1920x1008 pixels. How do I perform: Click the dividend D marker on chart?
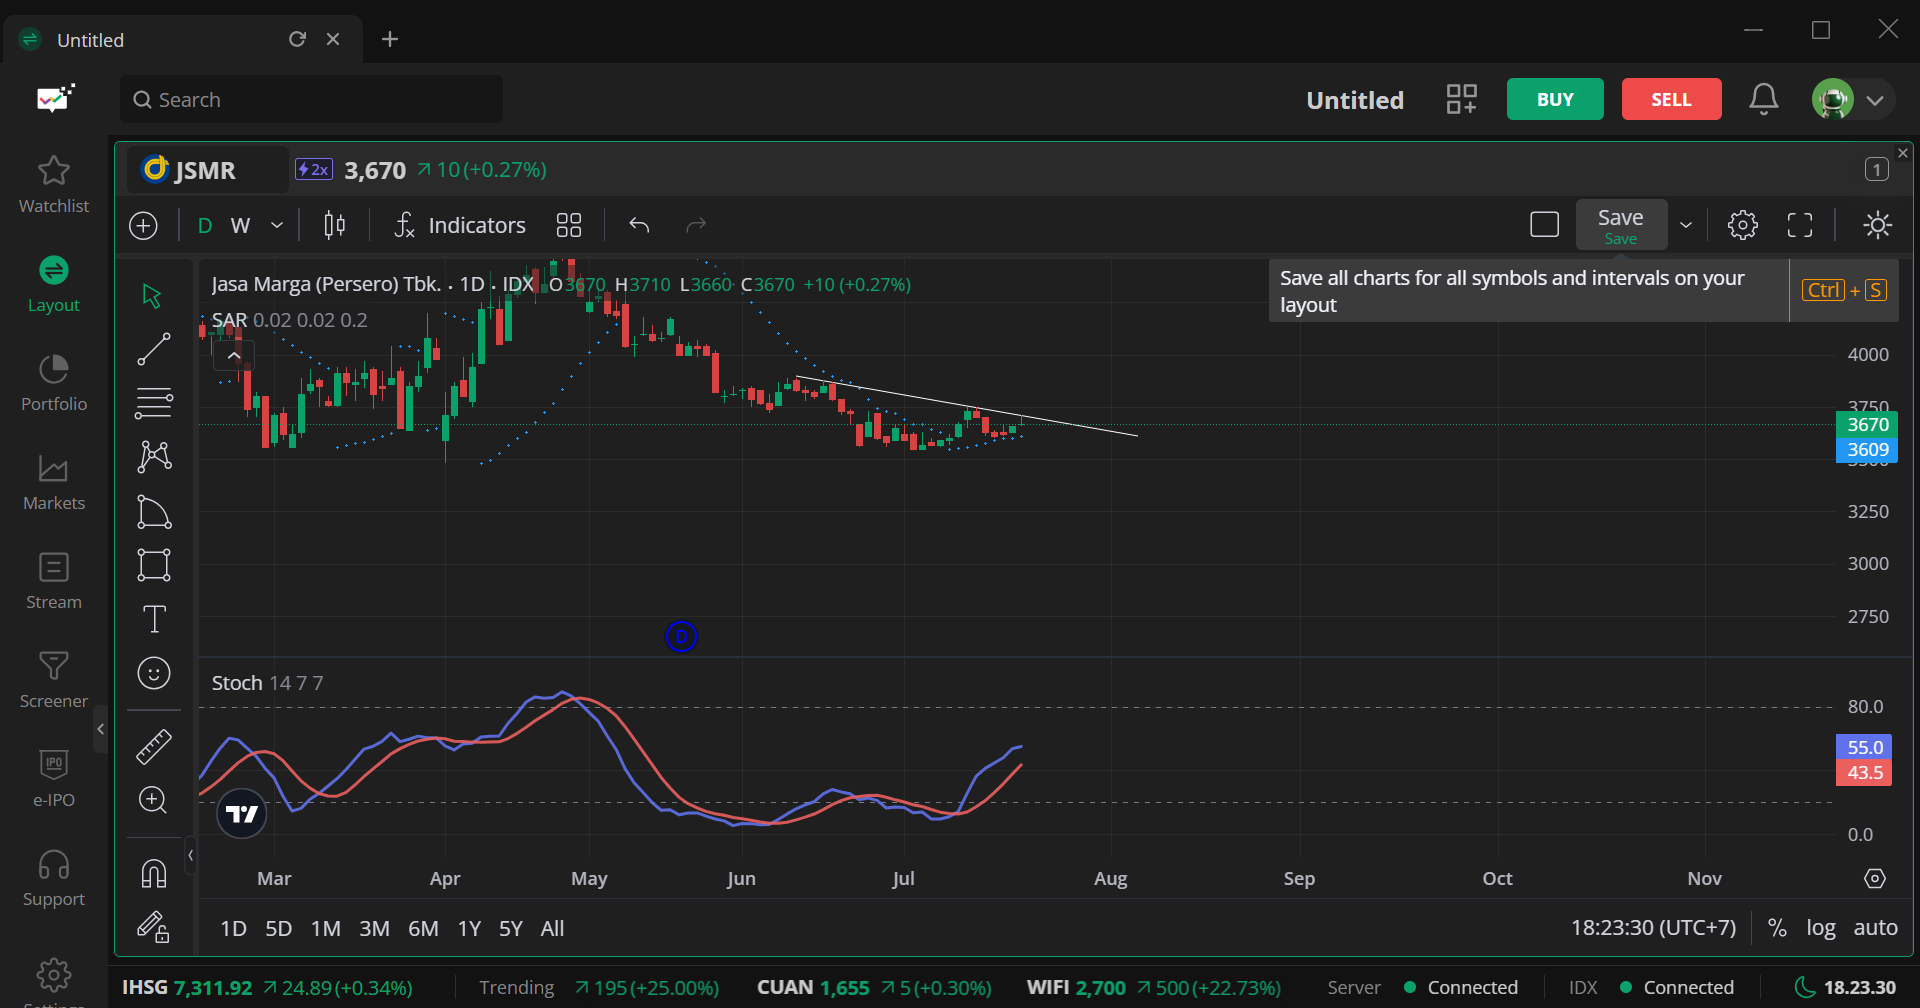(x=681, y=636)
